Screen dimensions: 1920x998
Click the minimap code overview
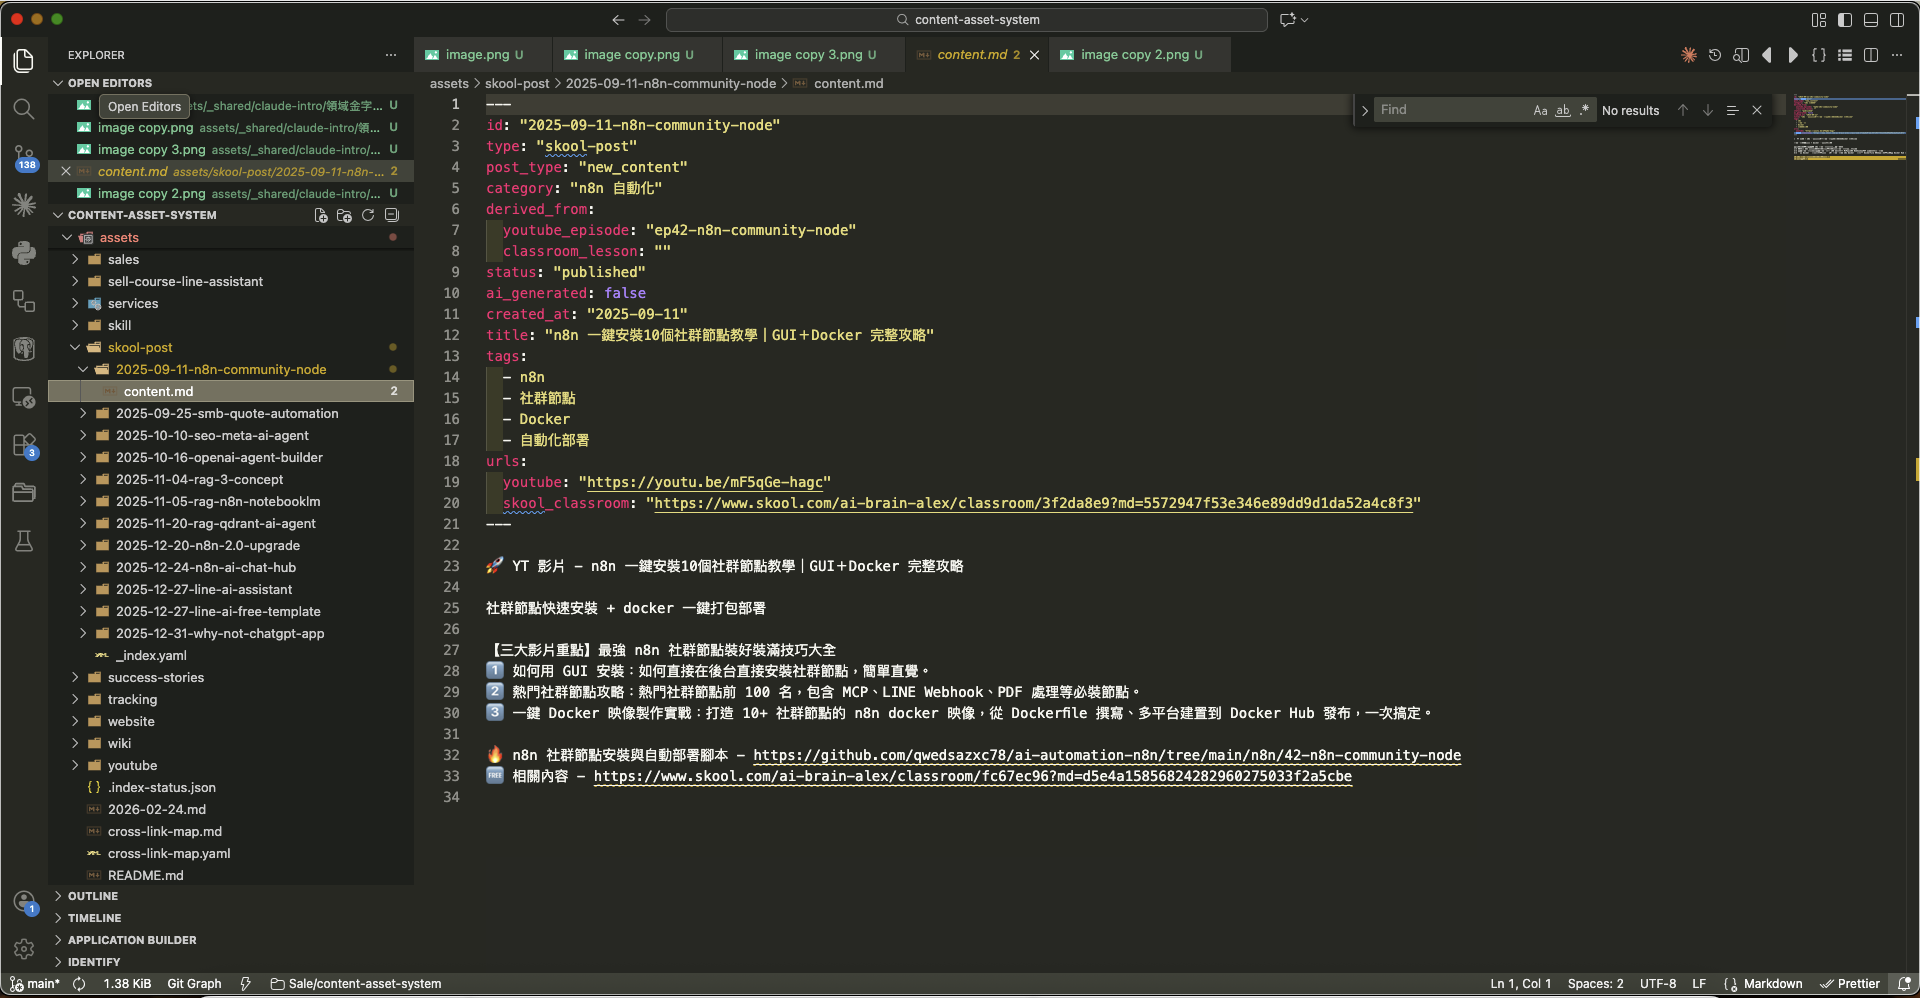(1849, 128)
